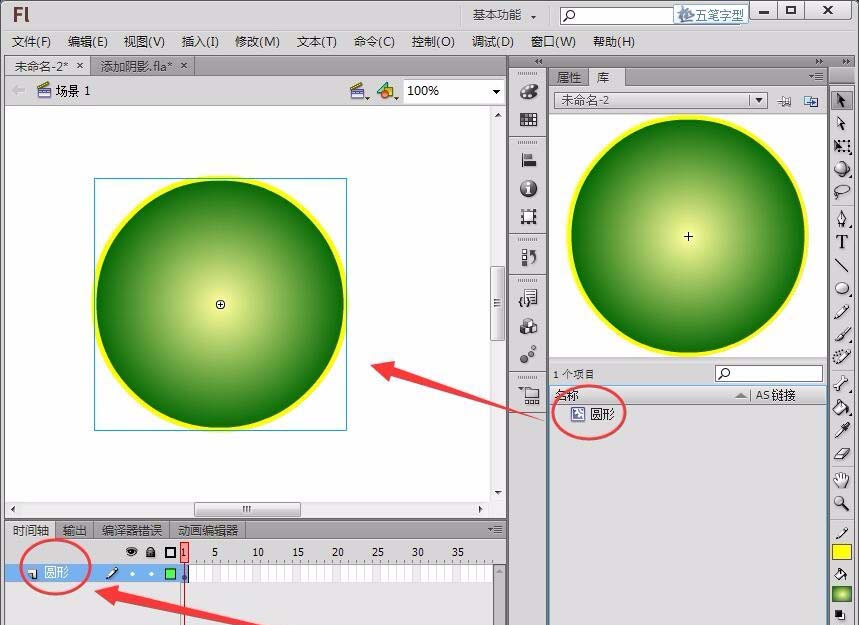Toggle show all layers as outlines

(x=170, y=552)
